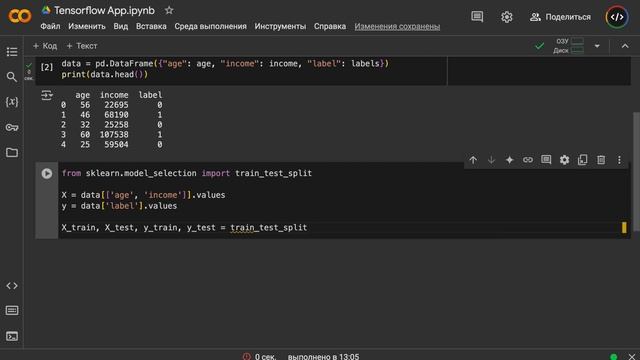This screenshot has width=640, height=360.
Task: Run the train_test_split cell
Action: click(47, 173)
